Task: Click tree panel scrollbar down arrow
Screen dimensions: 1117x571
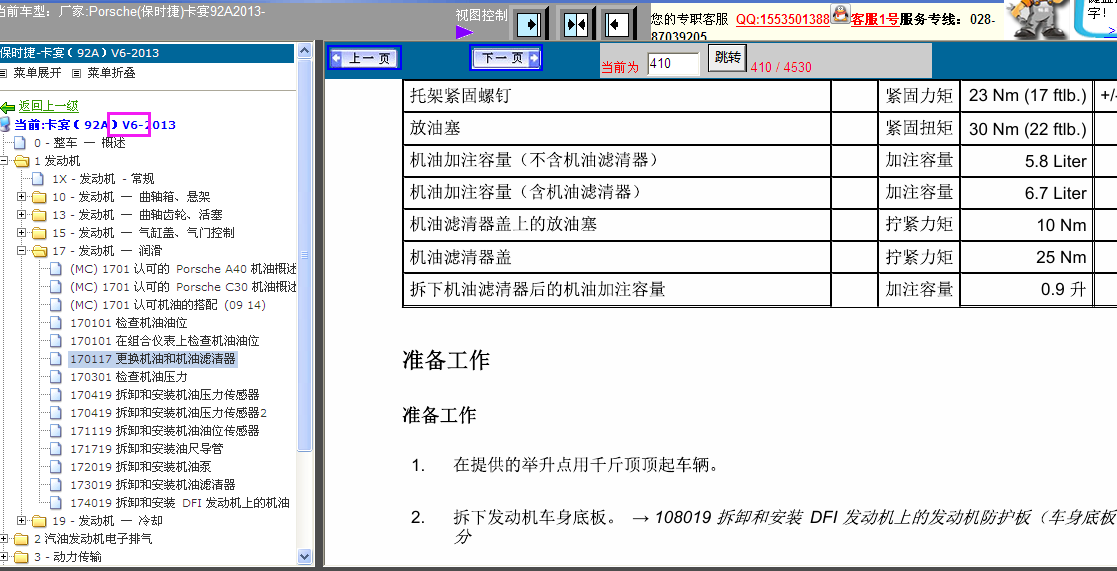Action: tap(305, 557)
